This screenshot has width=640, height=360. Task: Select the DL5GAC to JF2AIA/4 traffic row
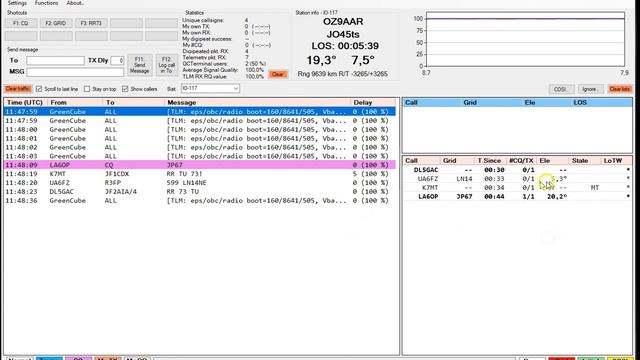point(200,192)
